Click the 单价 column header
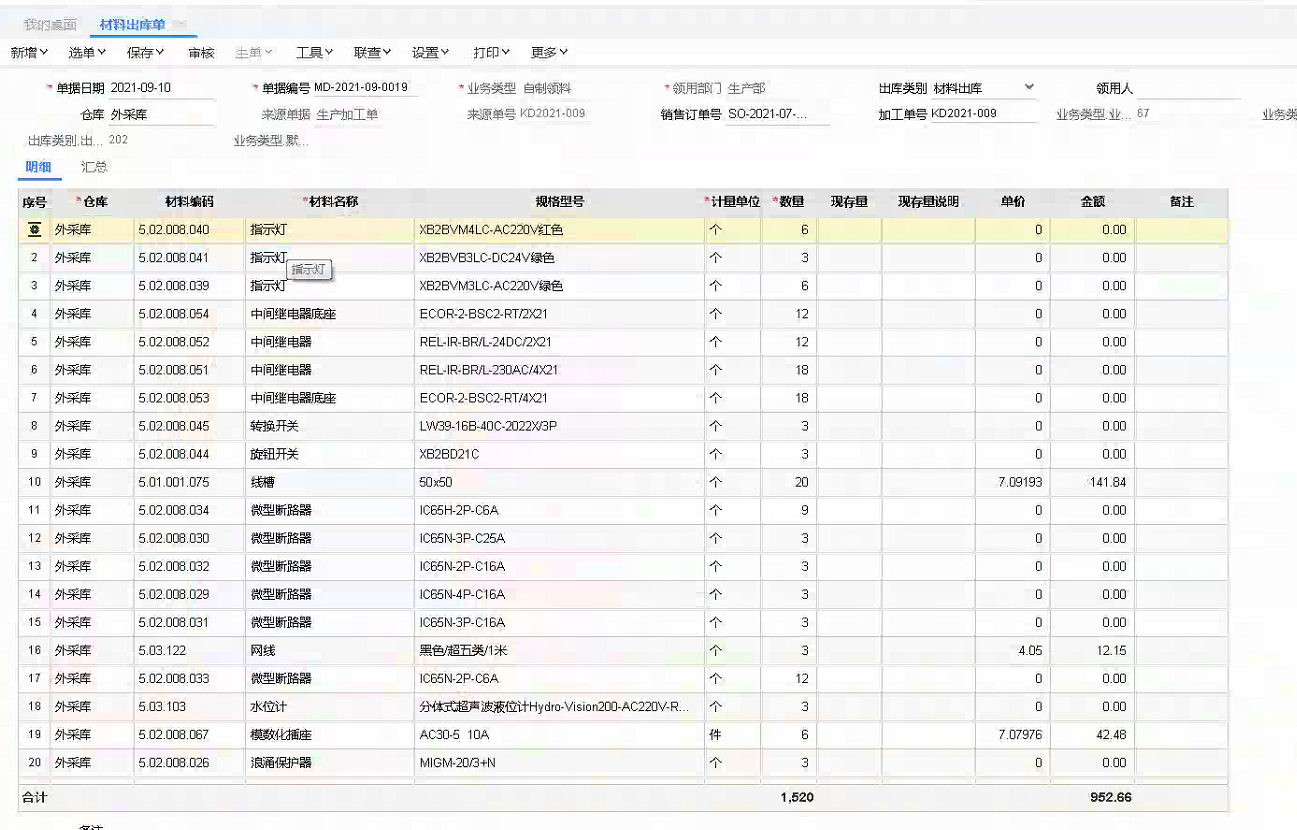Image resolution: width=1297 pixels, height=830 pixels. (x=1013, y=202)
